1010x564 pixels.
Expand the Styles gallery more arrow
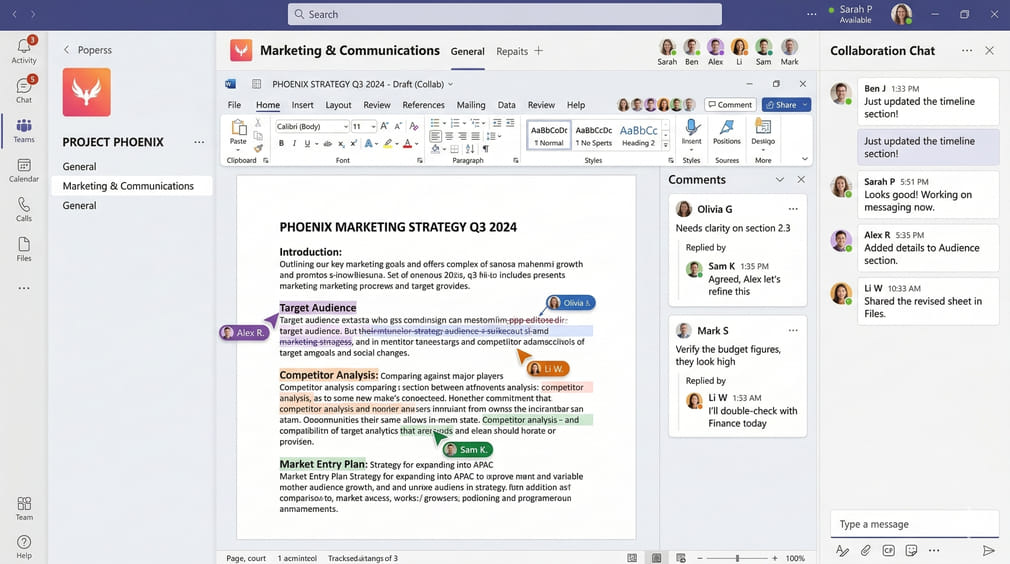[x=666, y=146]
